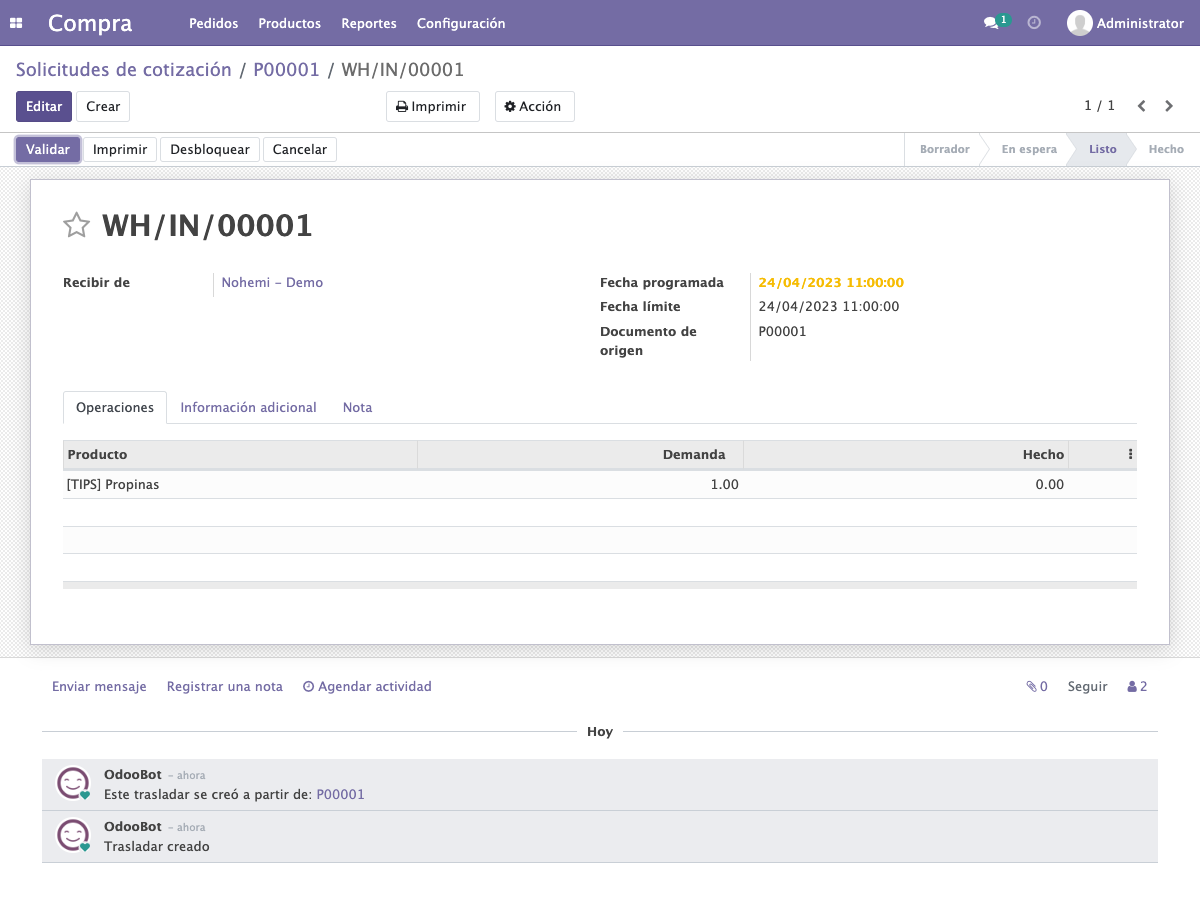This screenshot has width=1200, height=900.
Task: Open optional columns menu in table
Action: click(x=1130, y=454)
